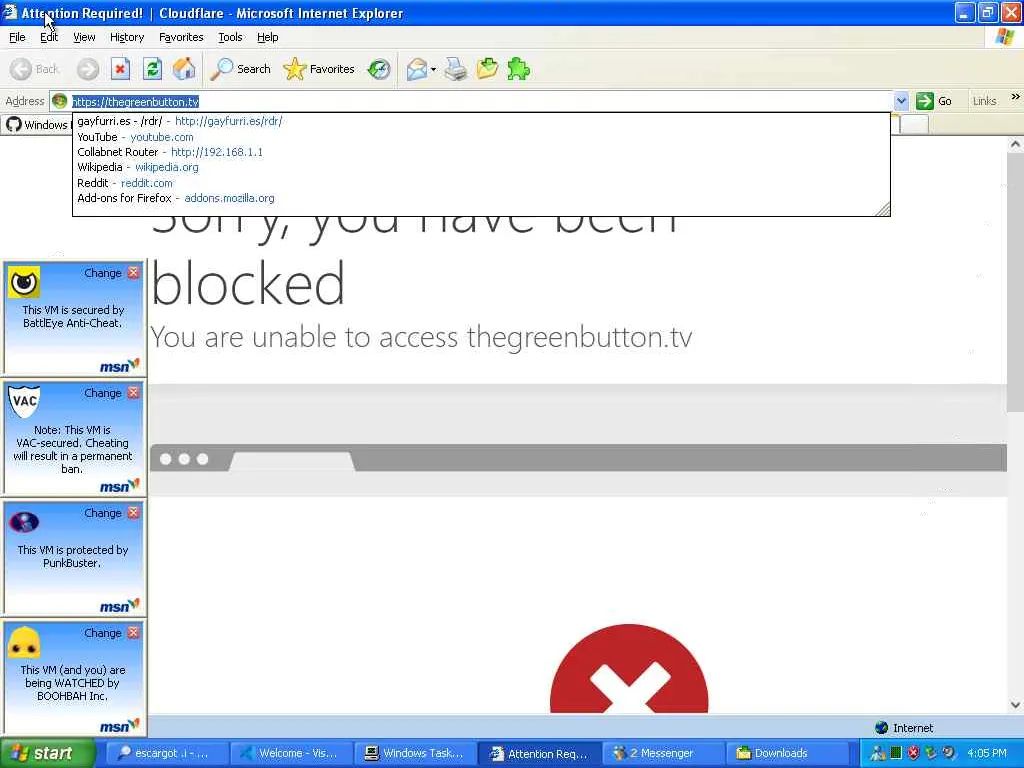Refresh the page using toolbar icon
The image size is (1024, 768).
coord(153,69)
